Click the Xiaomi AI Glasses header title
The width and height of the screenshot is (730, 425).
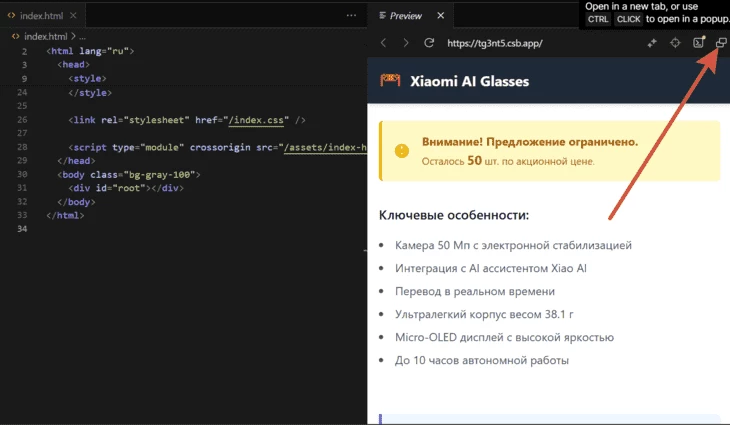pos(469,81)
